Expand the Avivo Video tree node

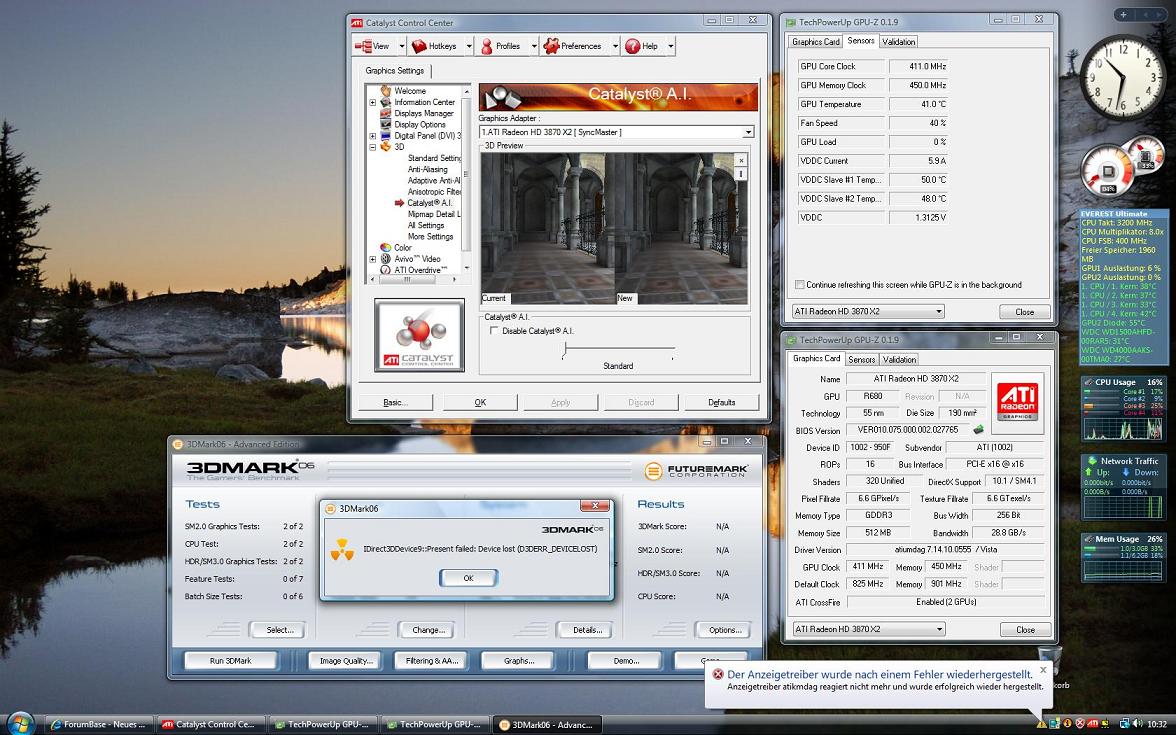click(373, 259)
